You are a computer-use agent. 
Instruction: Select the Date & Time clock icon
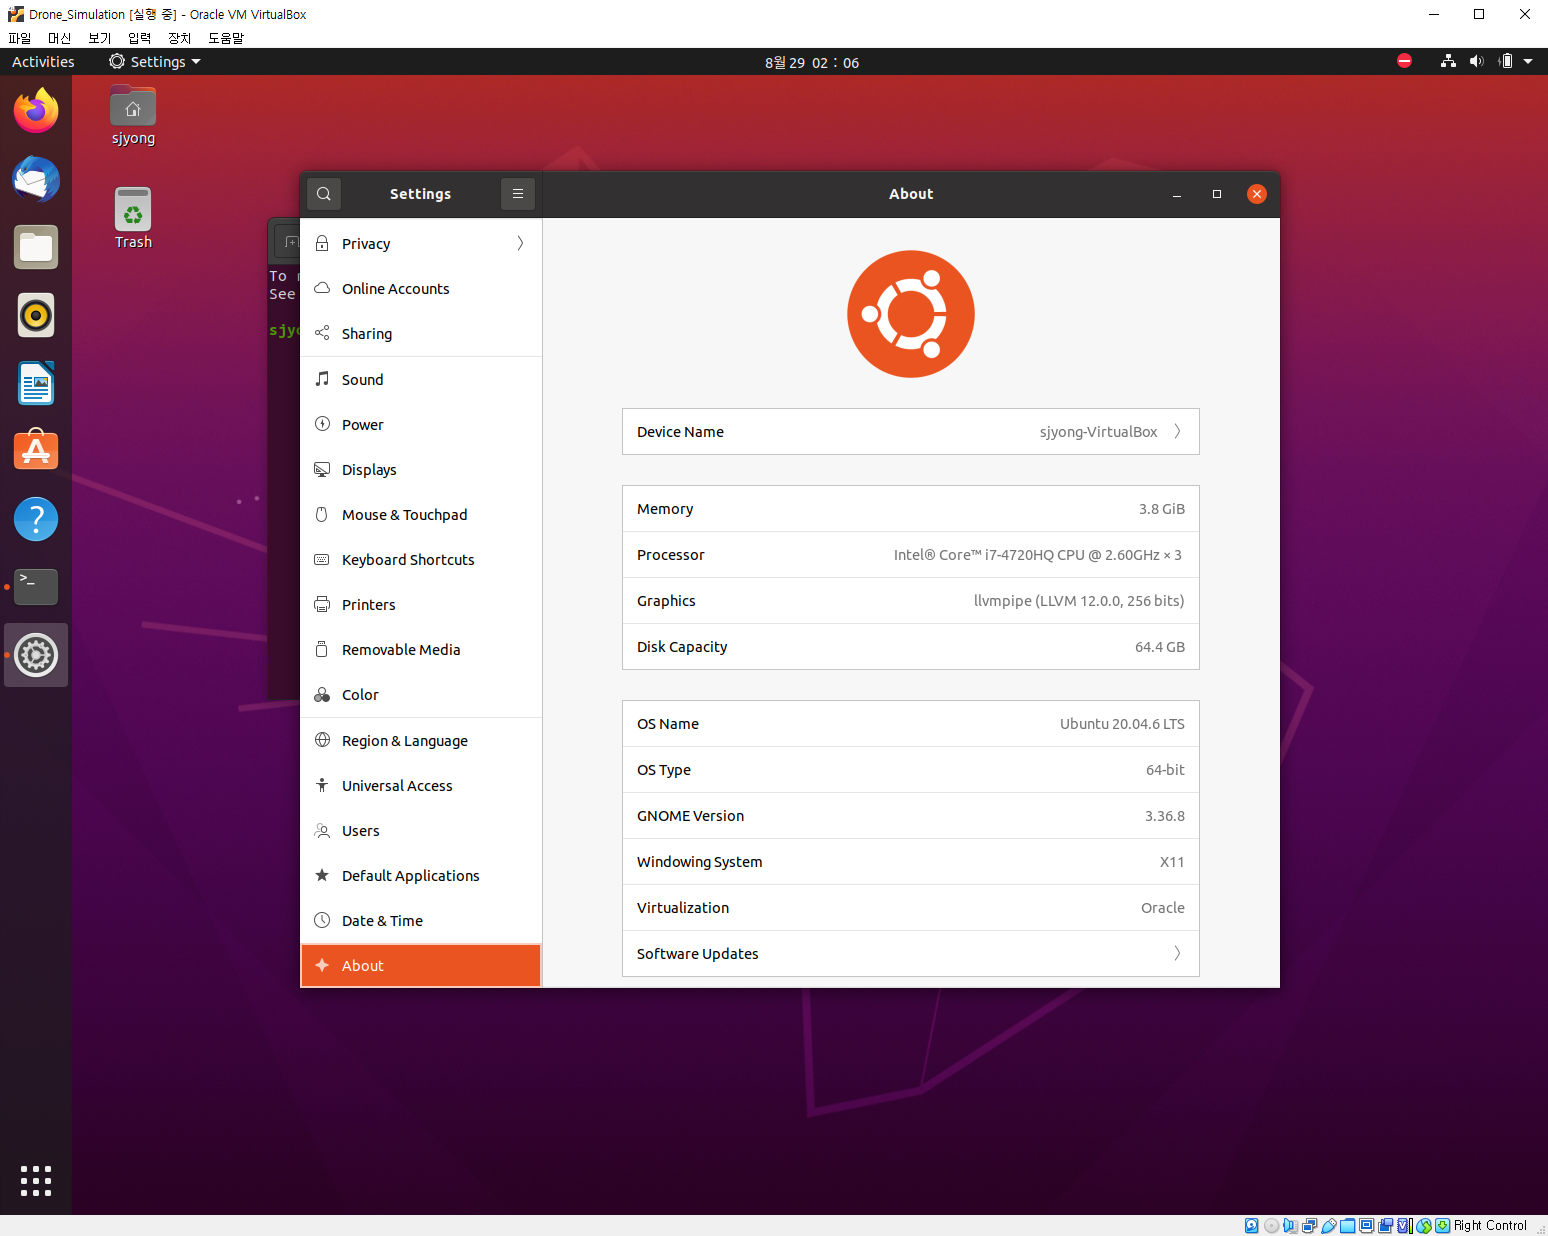(x=322, y=920)
